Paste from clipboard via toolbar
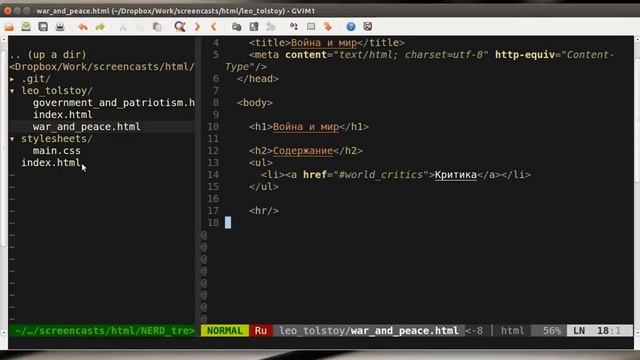 click(157, 27)
